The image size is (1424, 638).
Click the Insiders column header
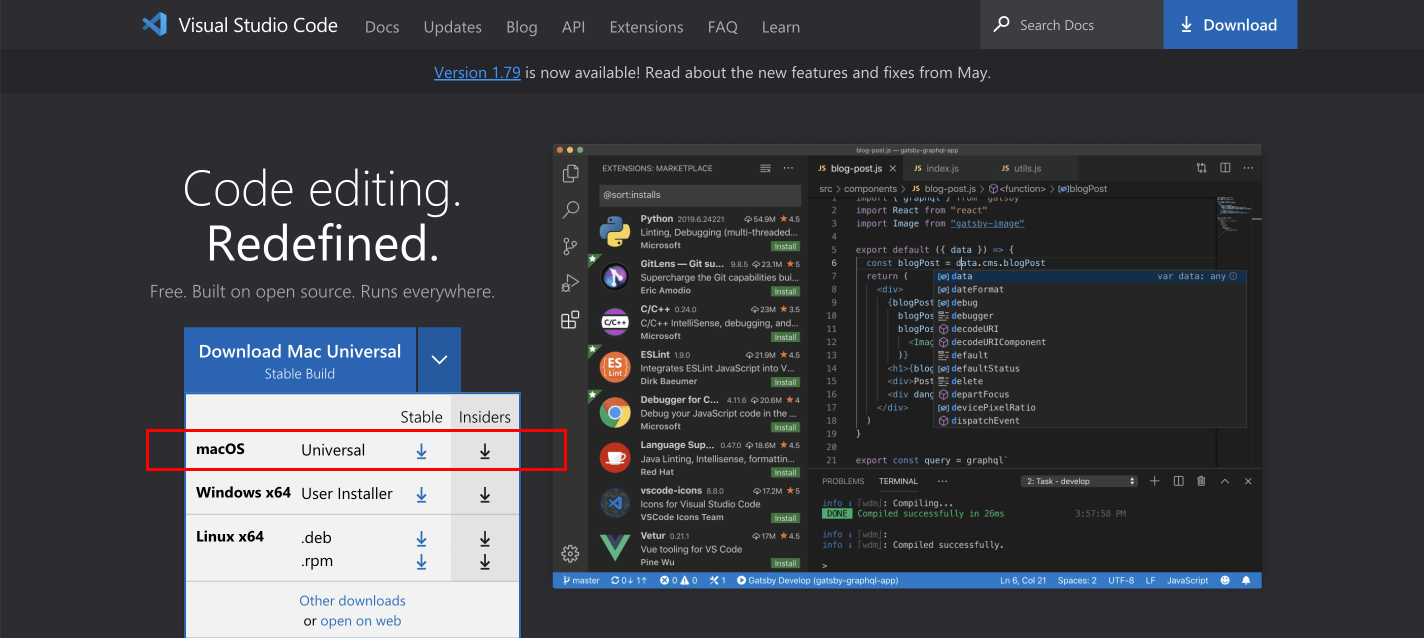(x=485, y=417)
